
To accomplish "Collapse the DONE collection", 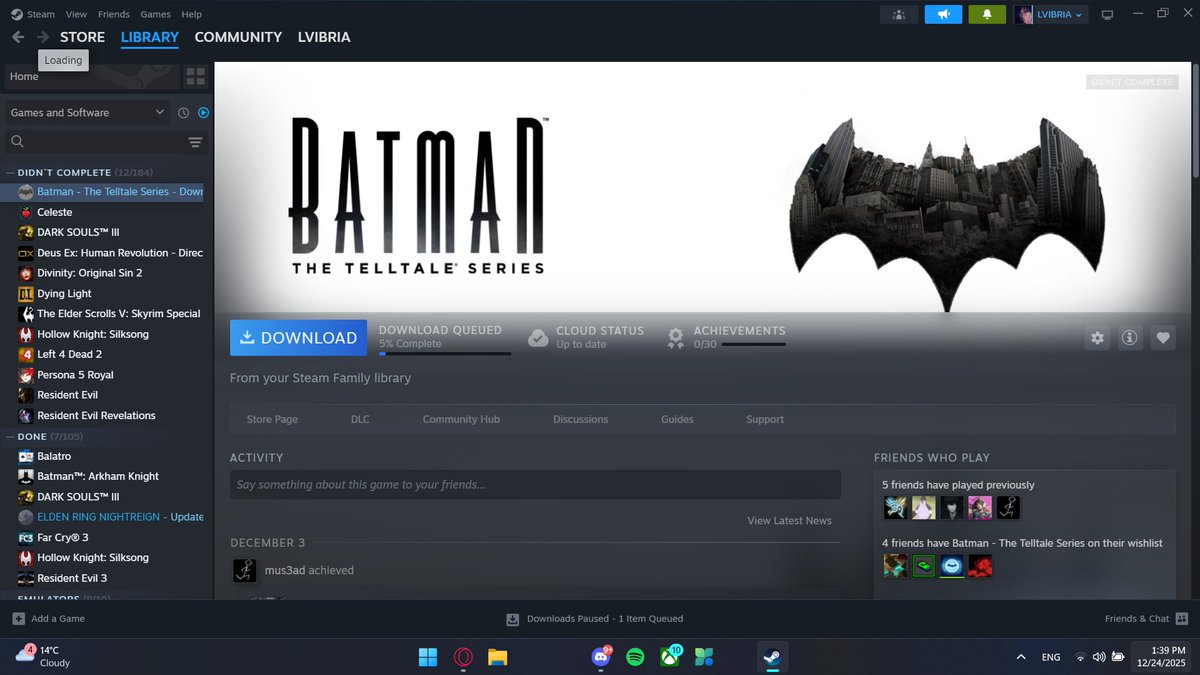I will [x=10, y=436].
